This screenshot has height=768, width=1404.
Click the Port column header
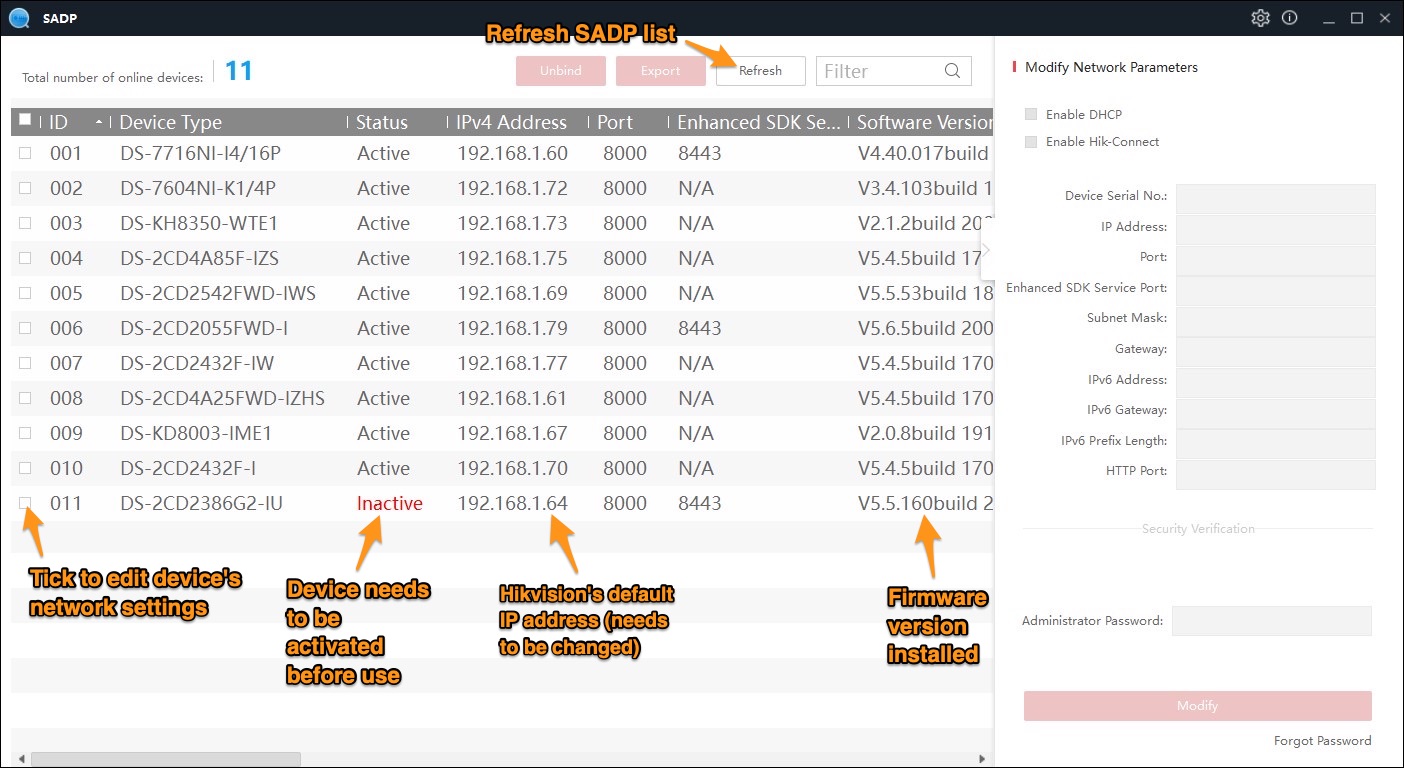coord(615,122)
